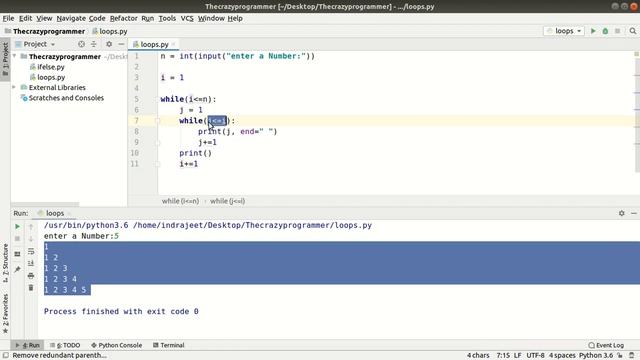640x360 pixels.
Task: Click loops.py breadcrumb in navigation bar
Action: 109,31
